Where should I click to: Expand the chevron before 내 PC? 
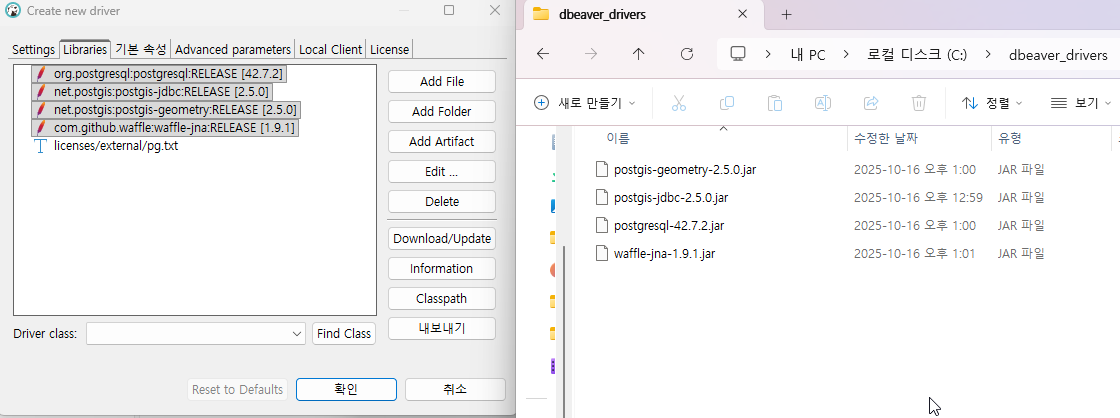pyautogui.click(x=769, y=54)
